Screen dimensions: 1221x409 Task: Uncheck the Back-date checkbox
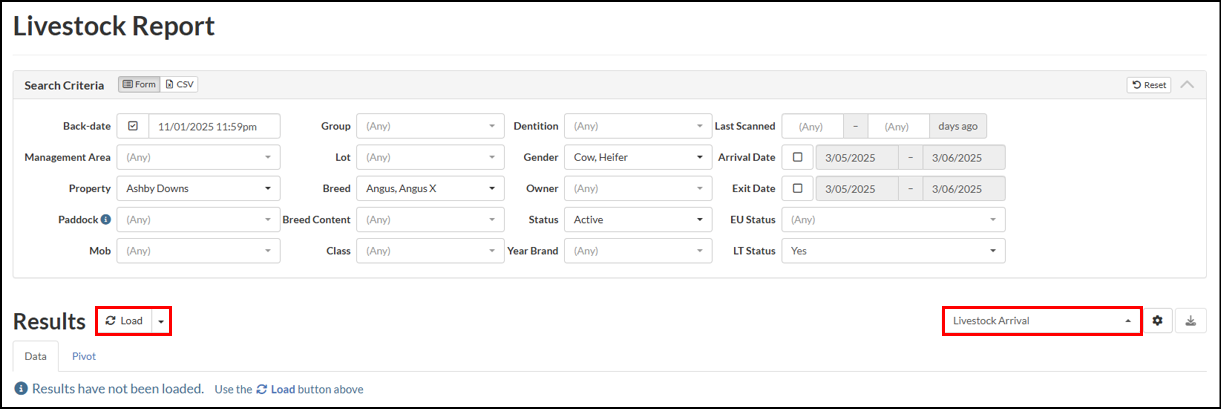tap(133, 126)
